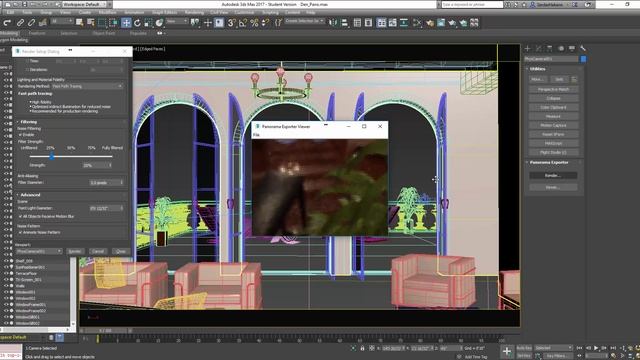The height and width of the screenshot is (360, 640).
Task: Toggle the Angle Snap icon
Action: (x=243, y=23)
